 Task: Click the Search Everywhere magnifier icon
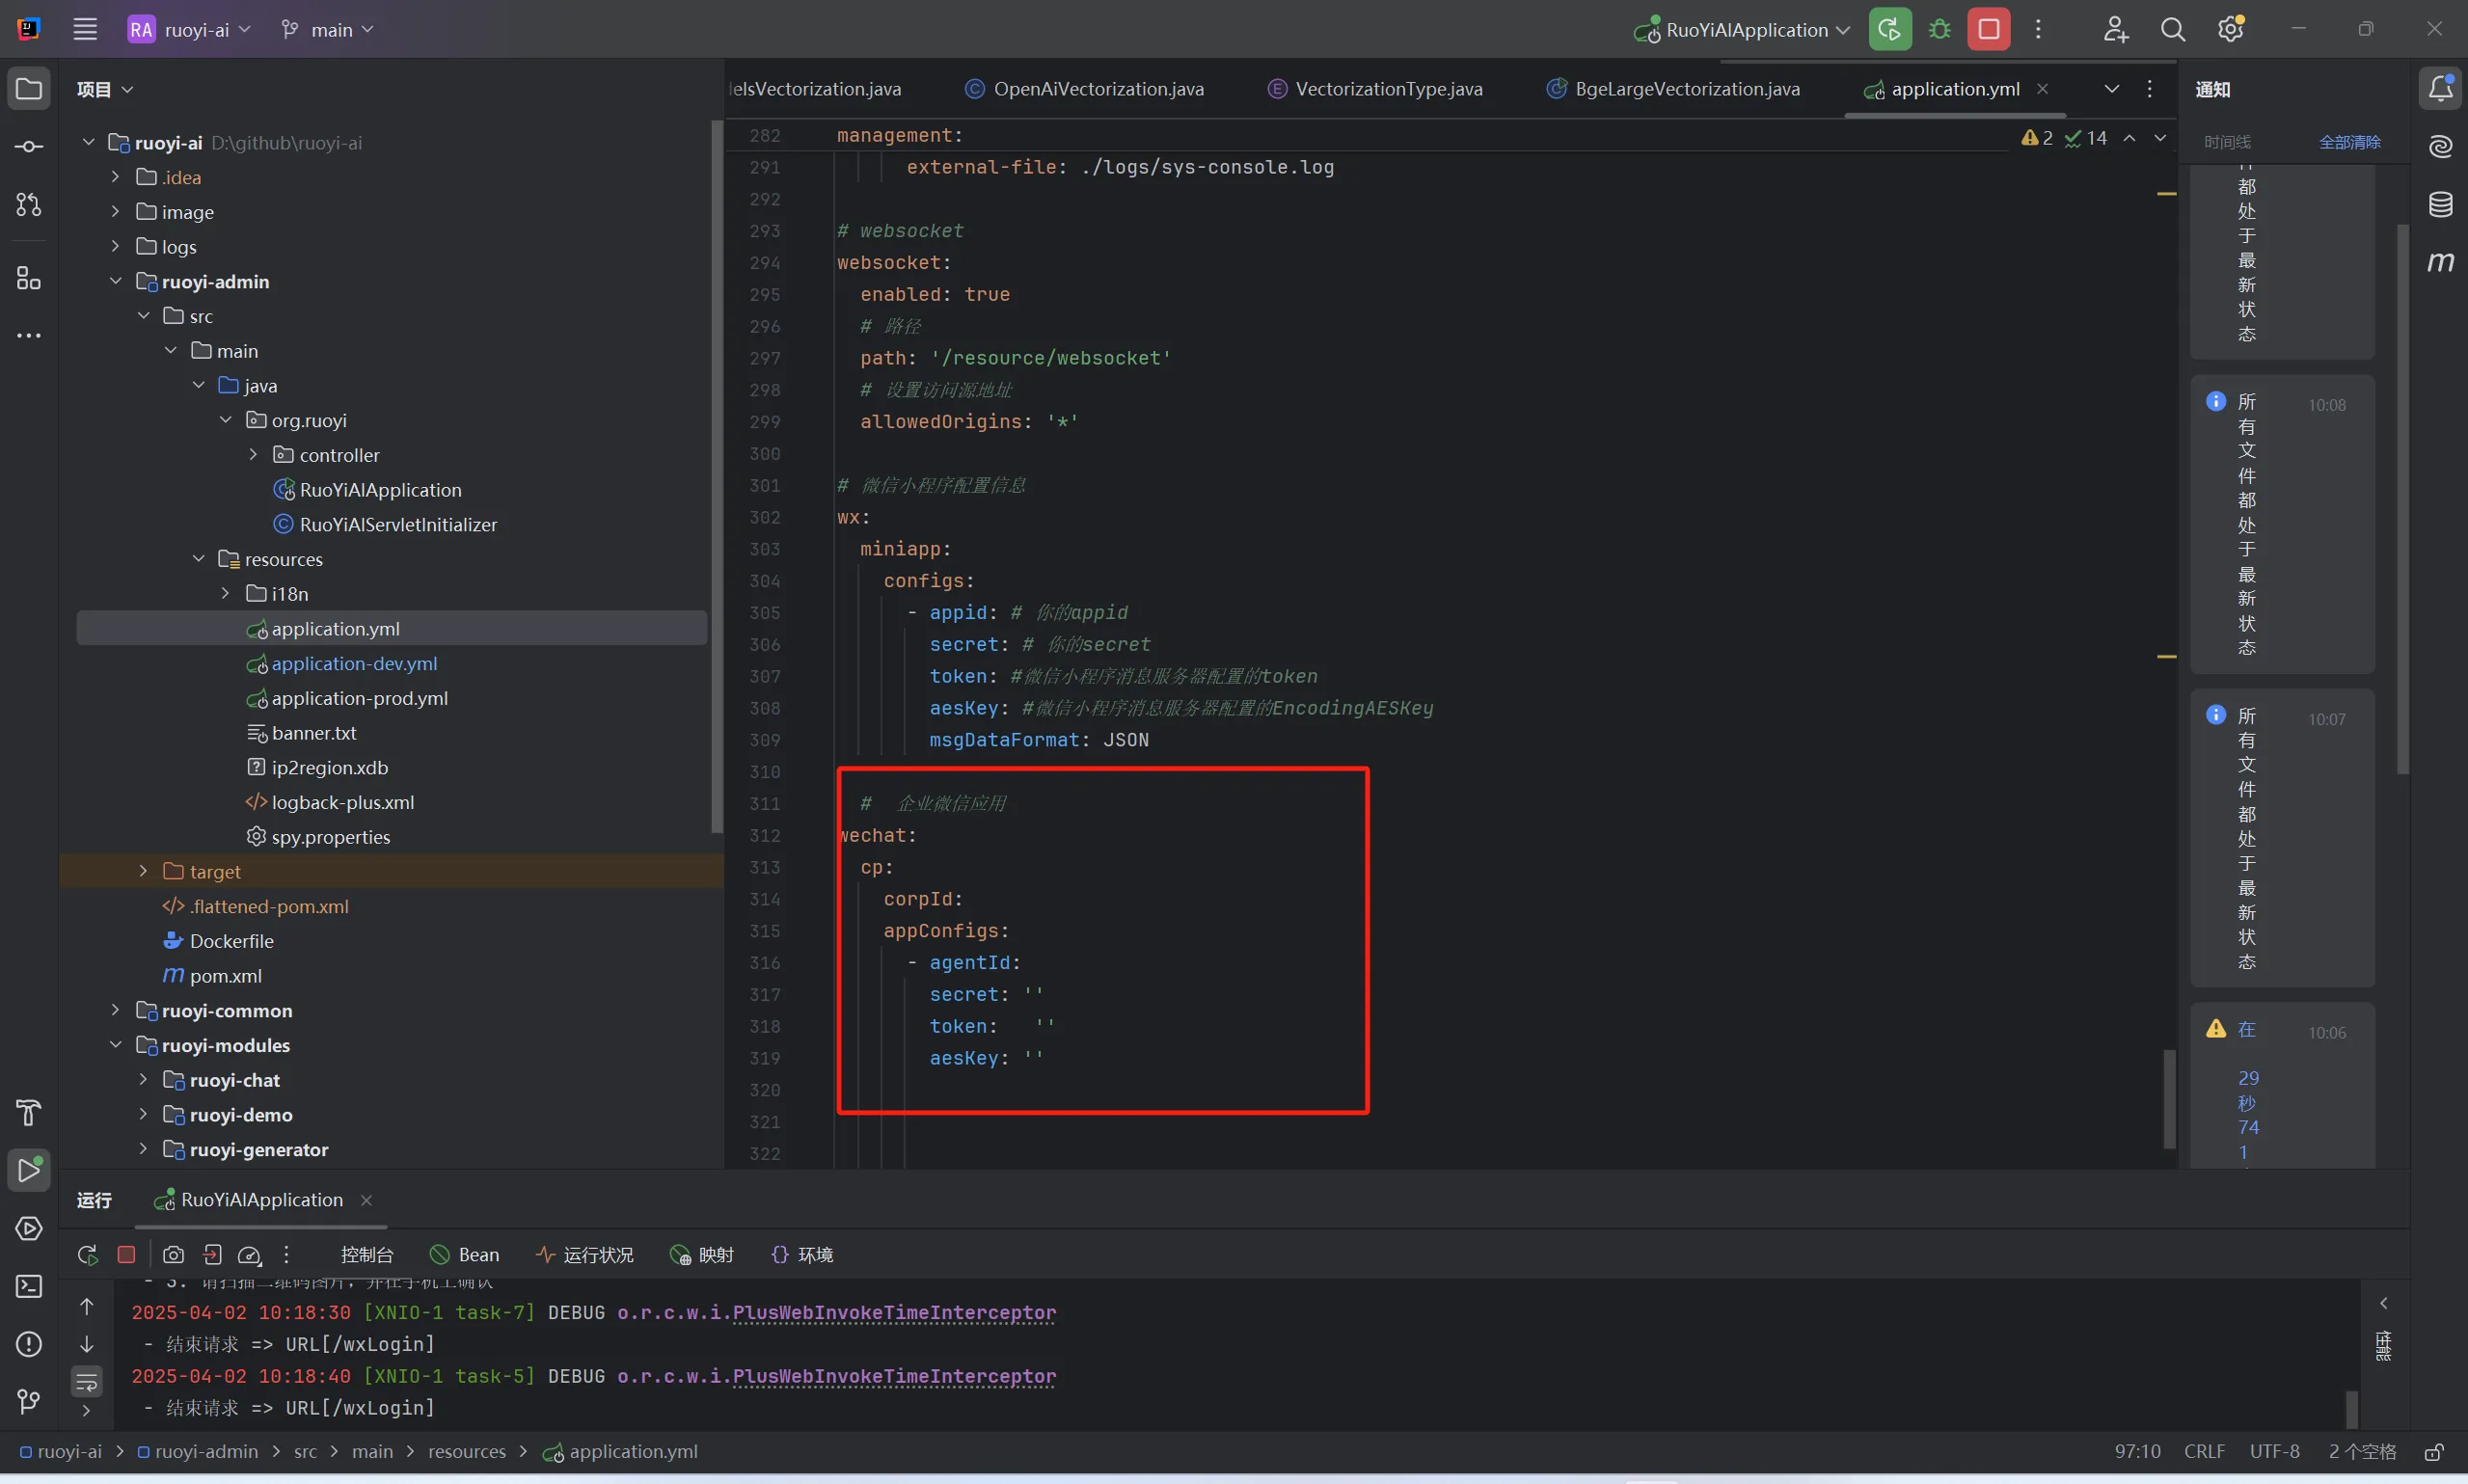(2172, 29)
